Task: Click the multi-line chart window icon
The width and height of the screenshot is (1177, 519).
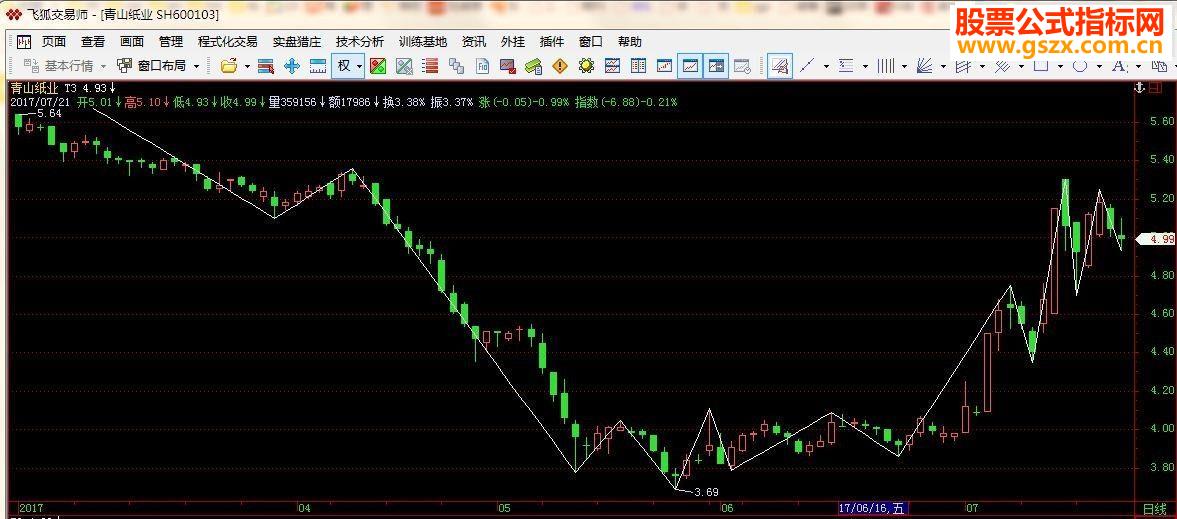Action: click(x=613, y=66)
